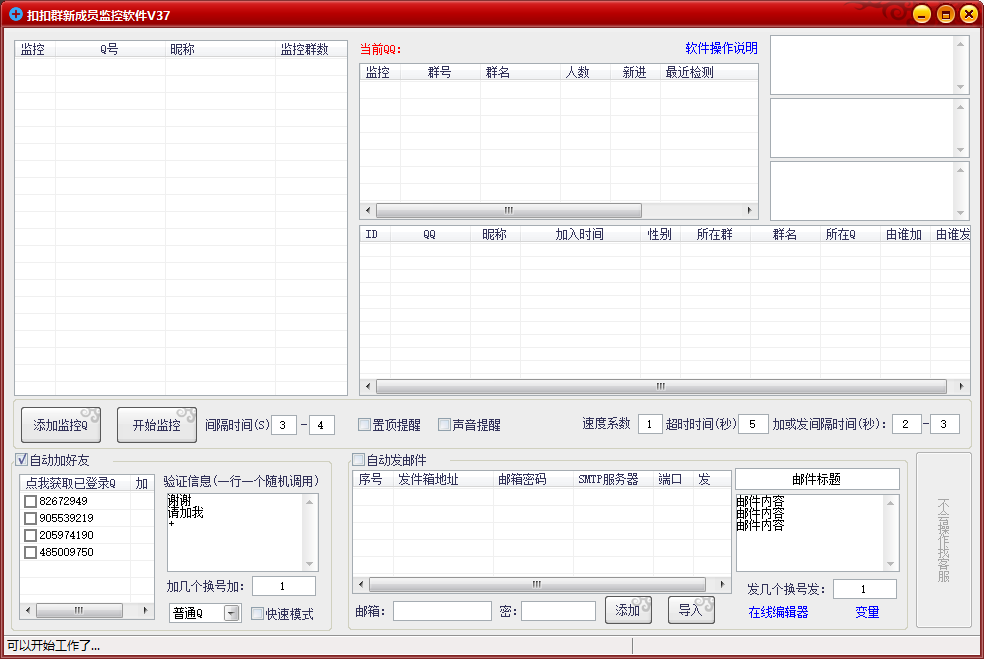Enable the 声音提醒 checkbox
Viewport: 984px width, 659px height.
(x=444, y=425)
